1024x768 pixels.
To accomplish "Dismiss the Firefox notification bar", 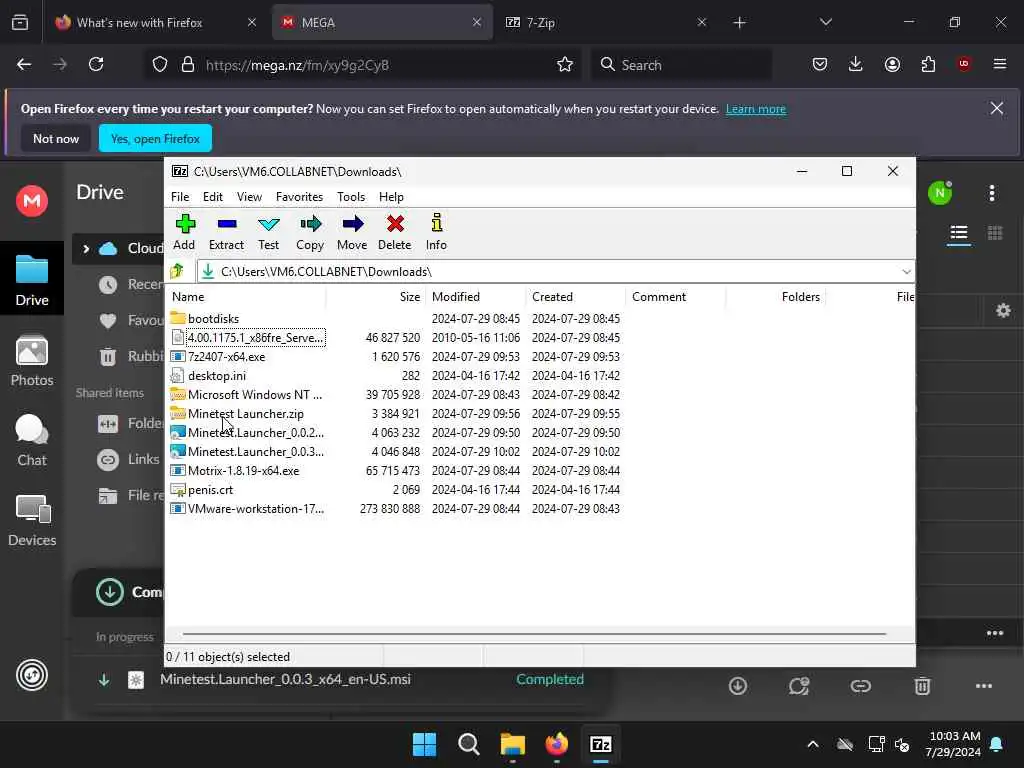I will click(996, 108).
